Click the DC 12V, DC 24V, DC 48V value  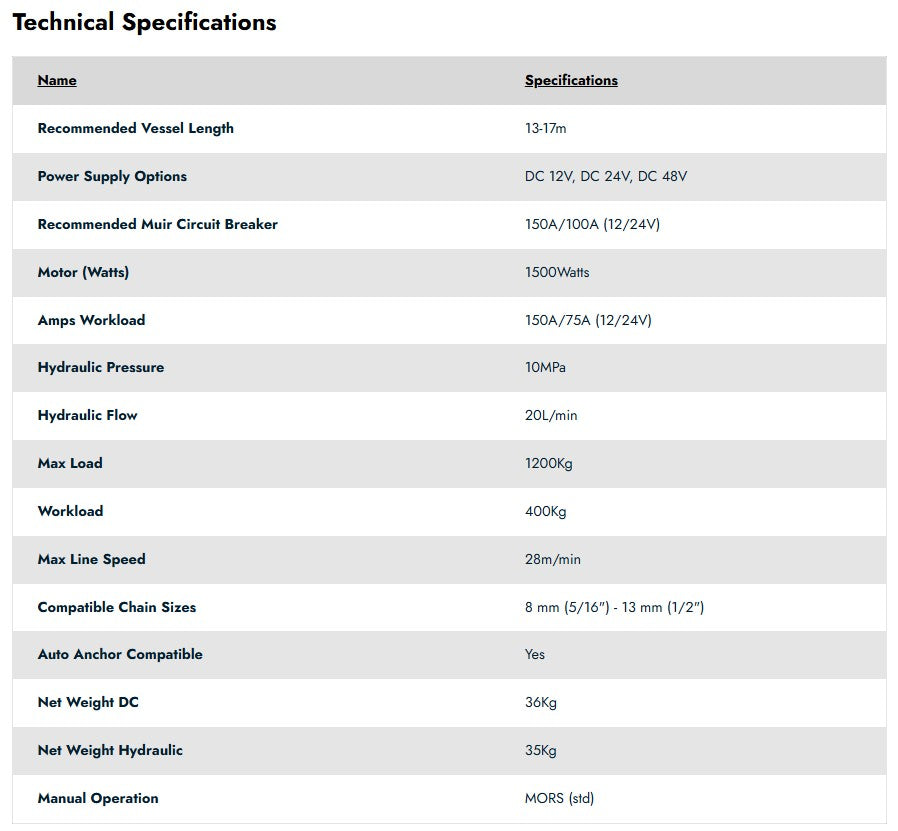pos(606,176)
